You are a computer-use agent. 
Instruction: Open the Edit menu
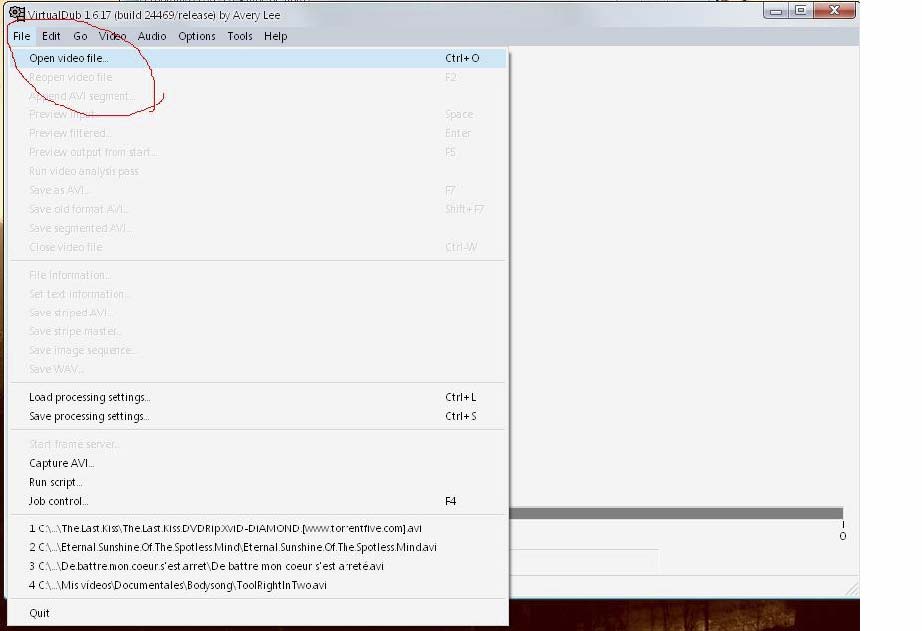coord(51,36)
